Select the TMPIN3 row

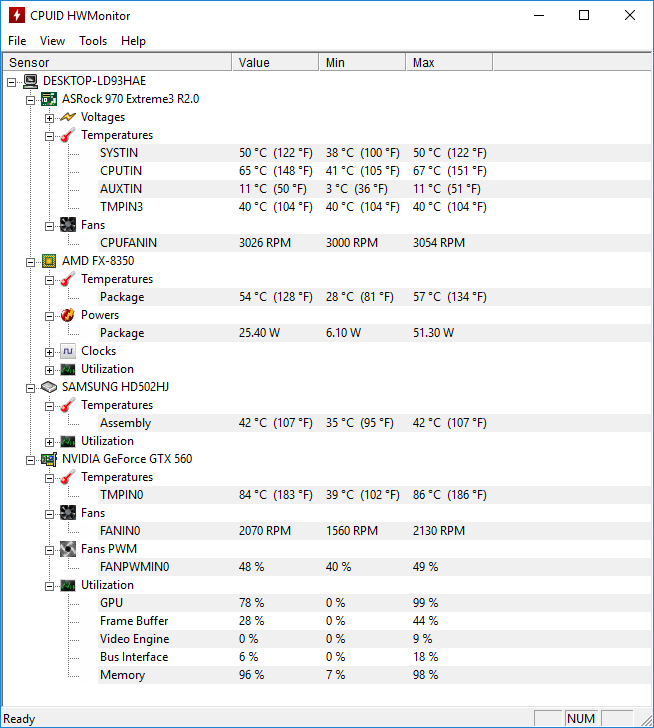click(x=374, y=207)
